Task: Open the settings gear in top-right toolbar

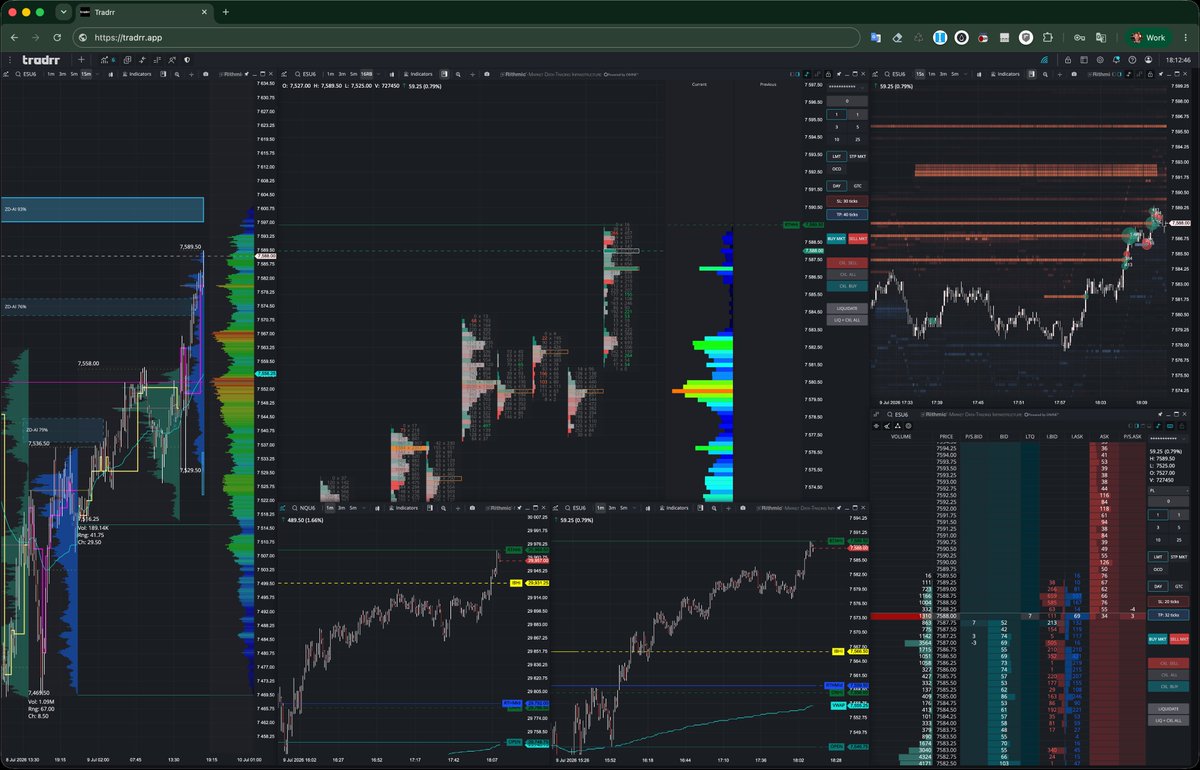Action: pyautogui.click(x=1100, y=60)
